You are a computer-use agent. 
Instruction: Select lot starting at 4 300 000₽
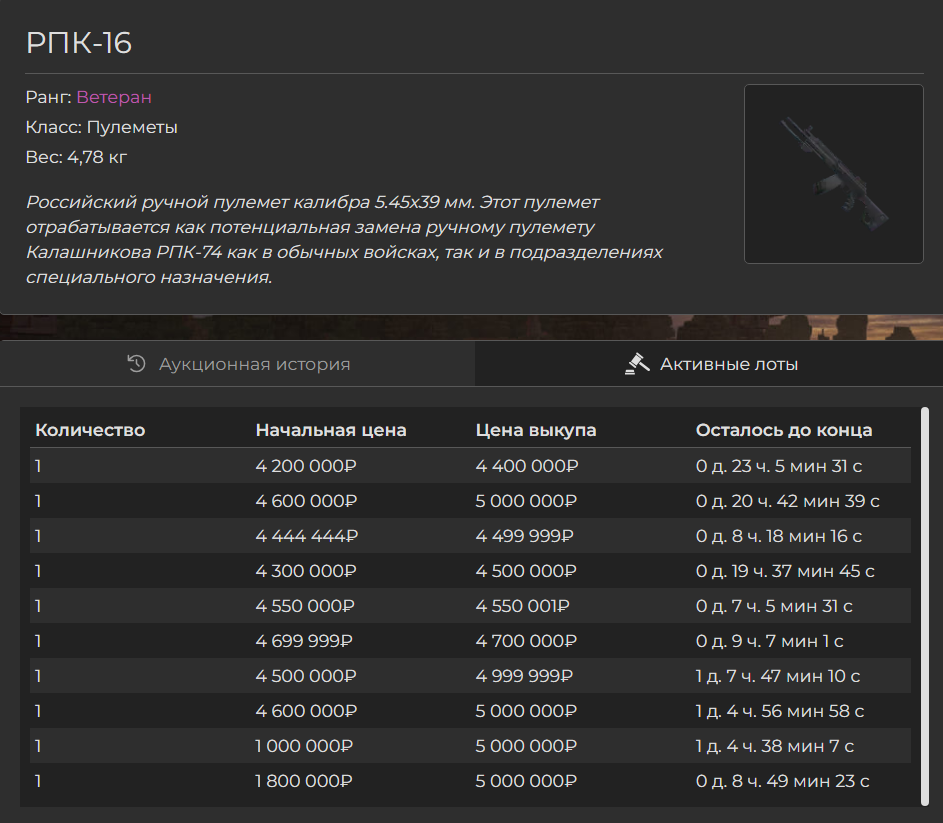[470, 571]
